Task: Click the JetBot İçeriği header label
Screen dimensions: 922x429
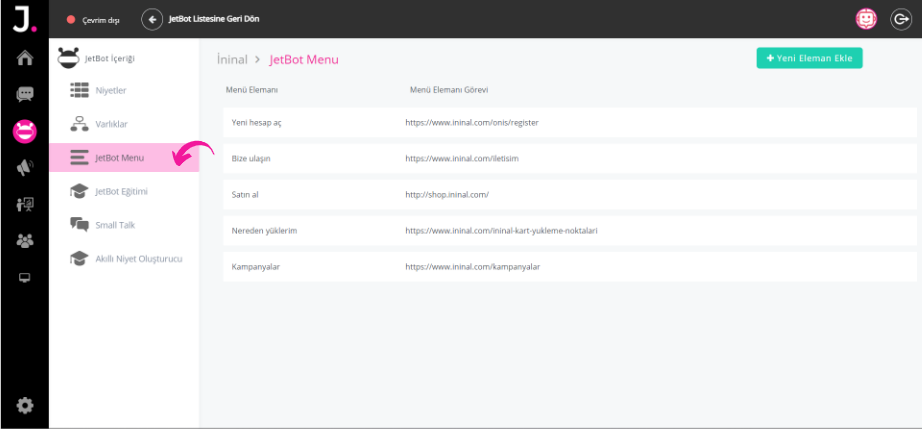Action: pos(110,58)
